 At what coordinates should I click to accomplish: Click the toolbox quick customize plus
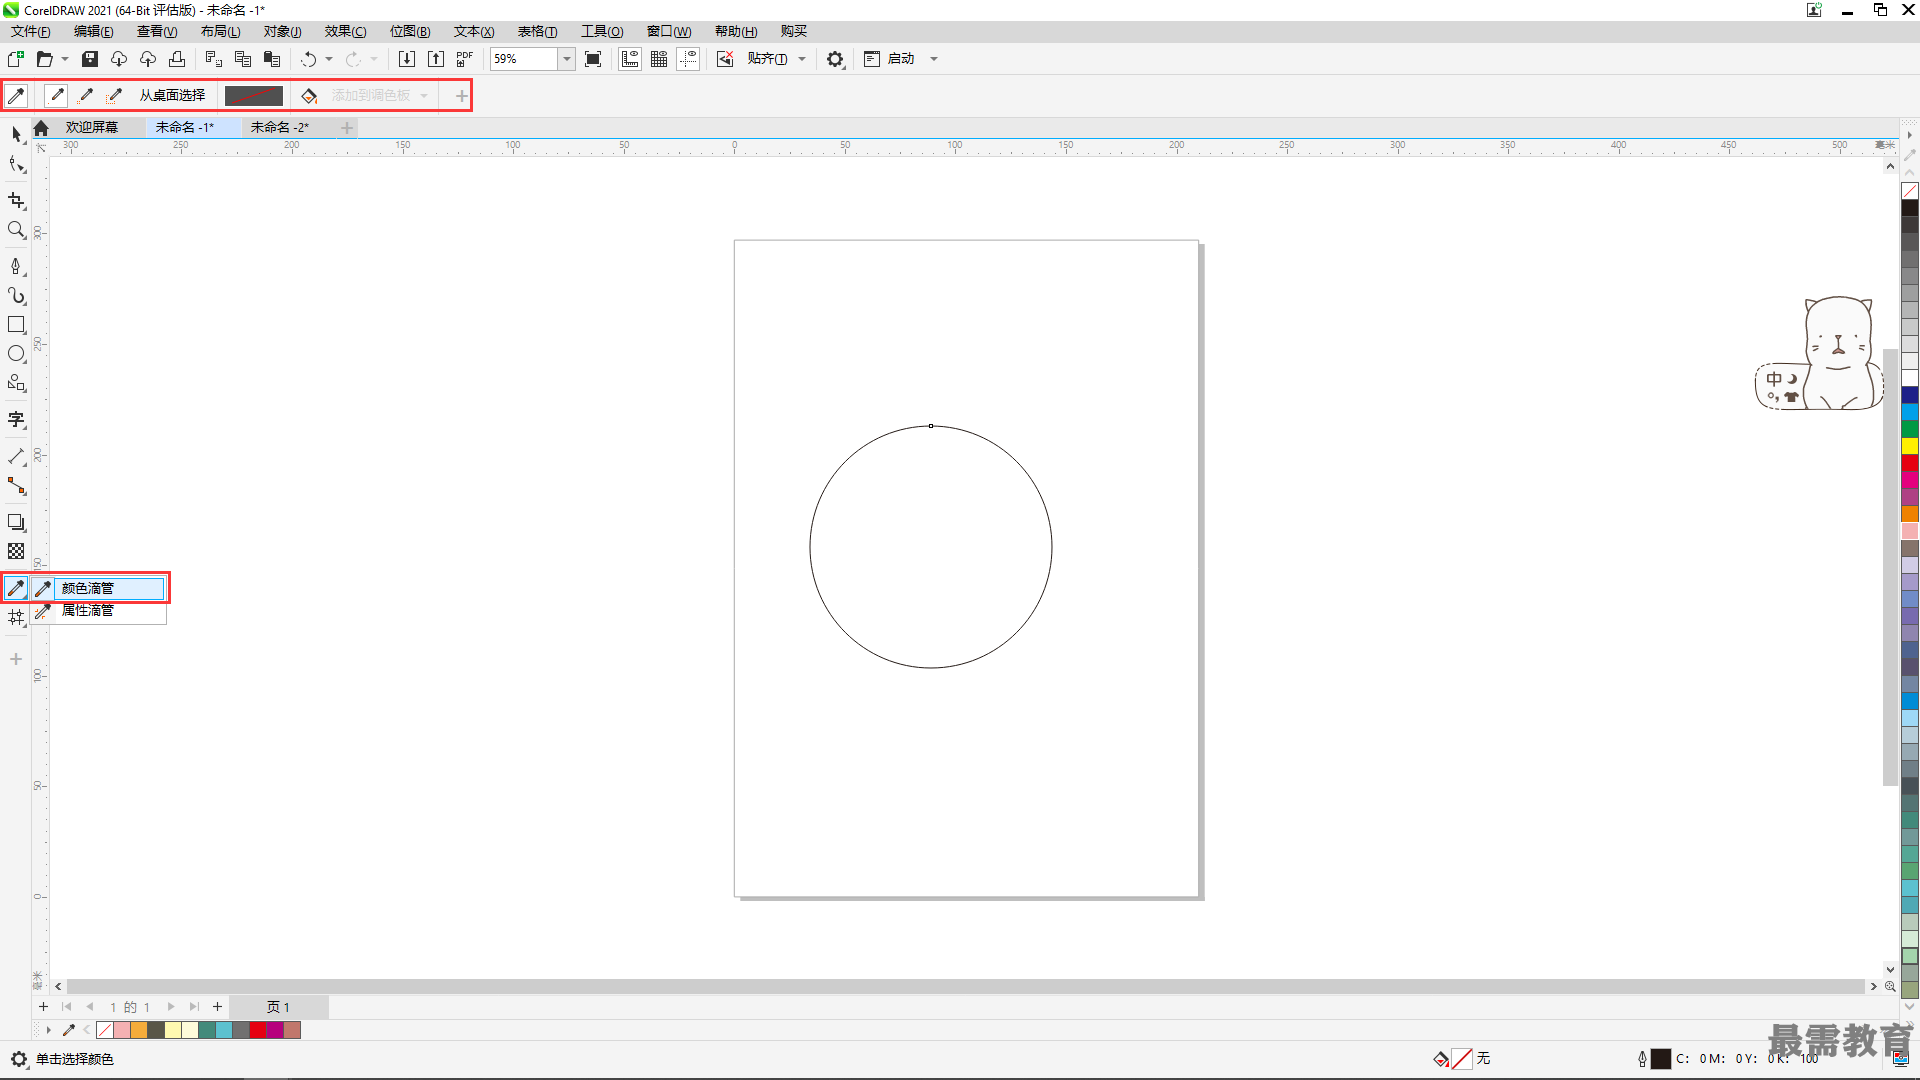coord(16,659)
